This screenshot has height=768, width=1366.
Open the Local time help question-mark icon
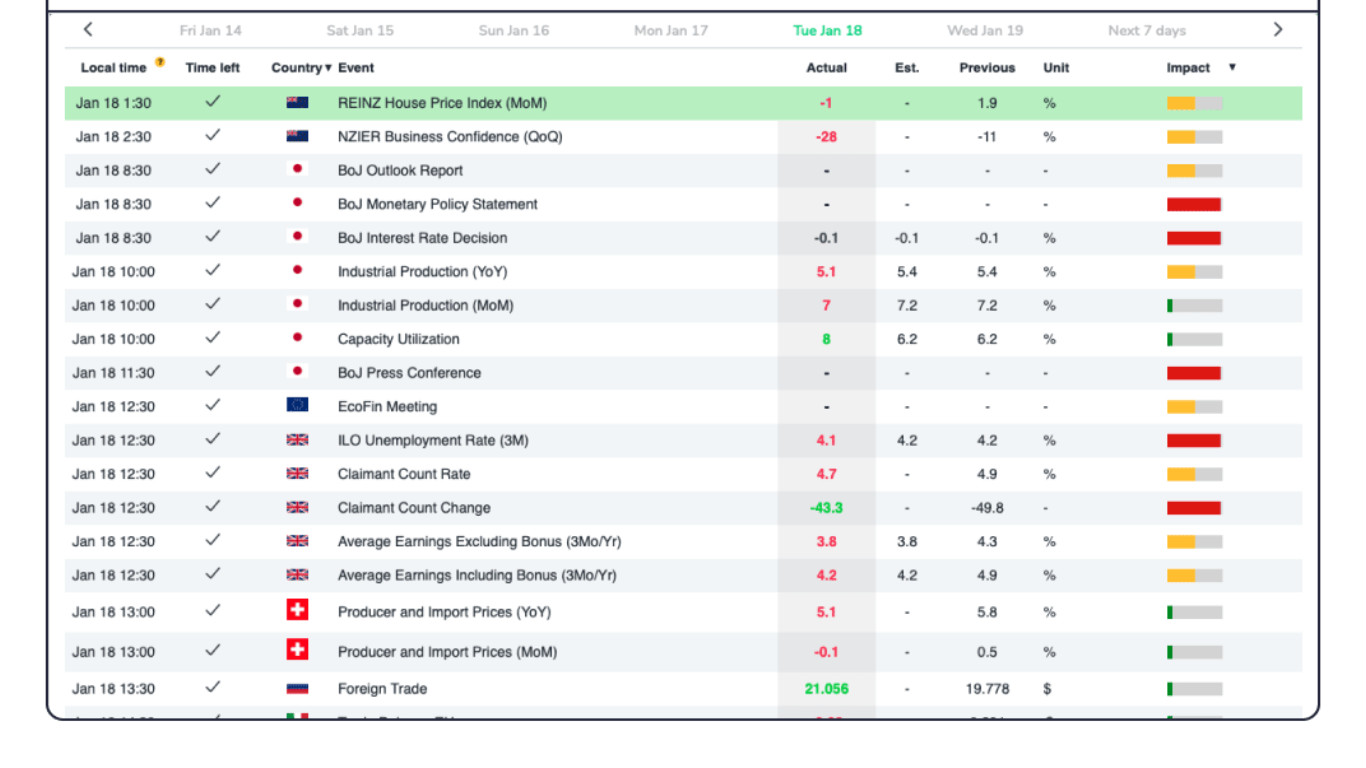click(160, 63)
